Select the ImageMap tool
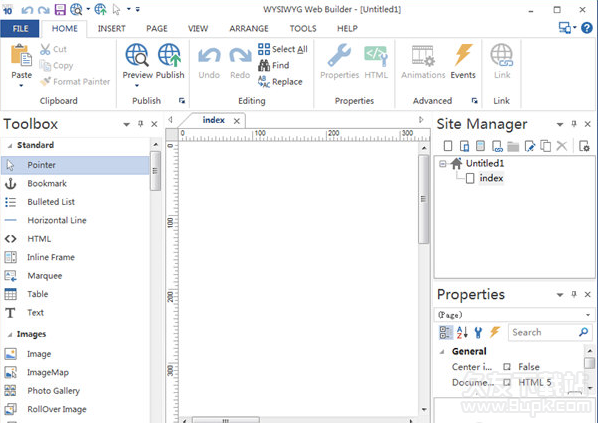The width and height of the screenshot is (598, 423). click(x=76, y=372)
